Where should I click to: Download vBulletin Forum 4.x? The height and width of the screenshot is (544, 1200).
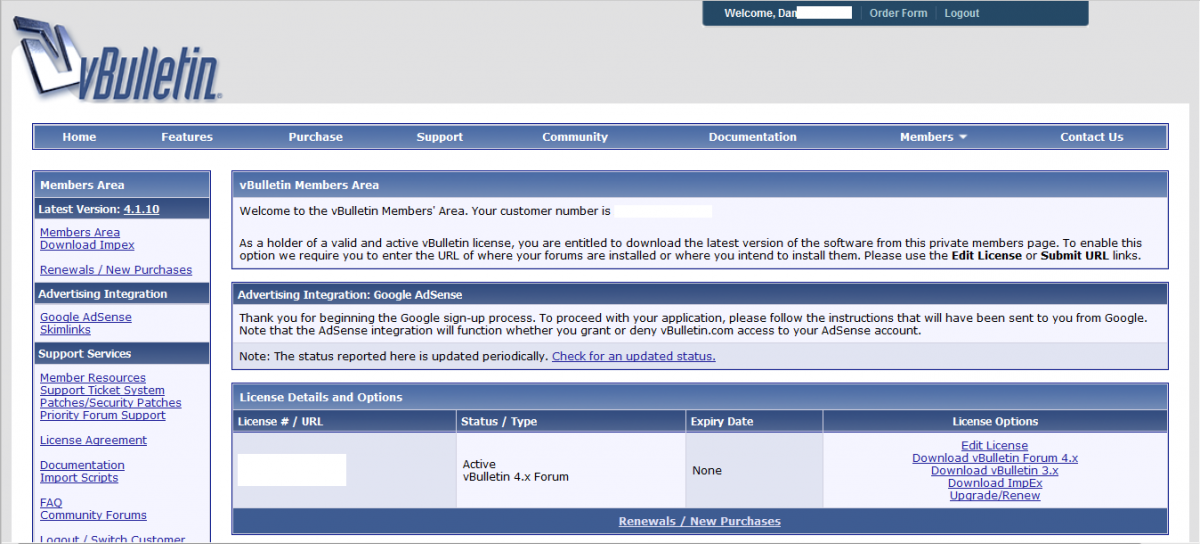click(995, 458)
